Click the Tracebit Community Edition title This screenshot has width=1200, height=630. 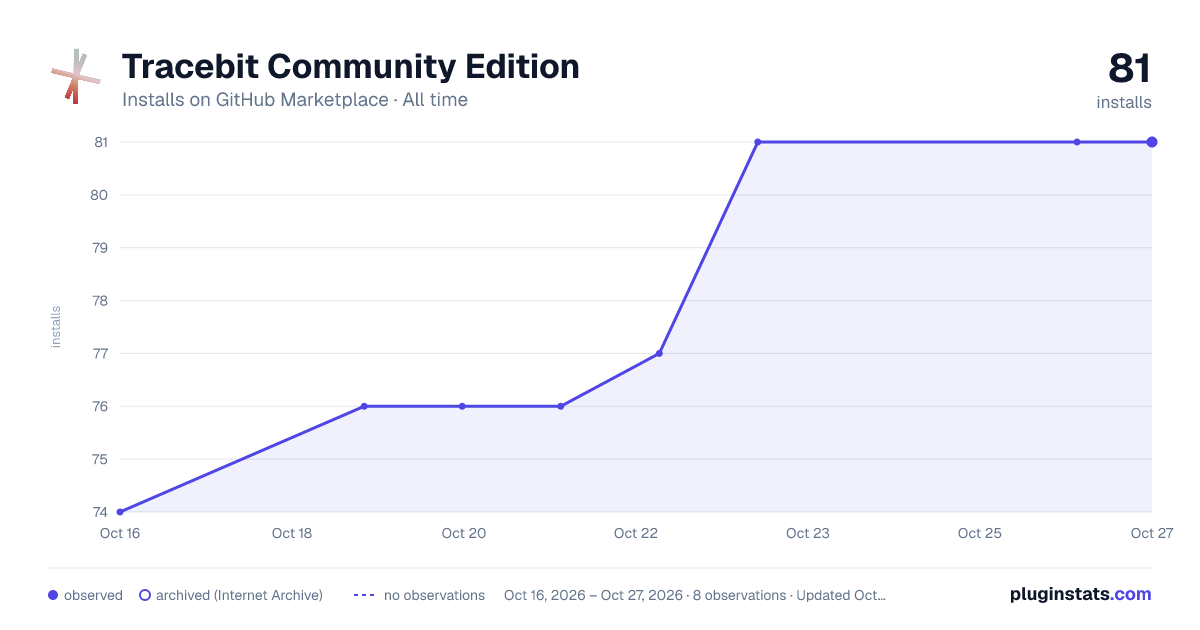coord(350,67)
